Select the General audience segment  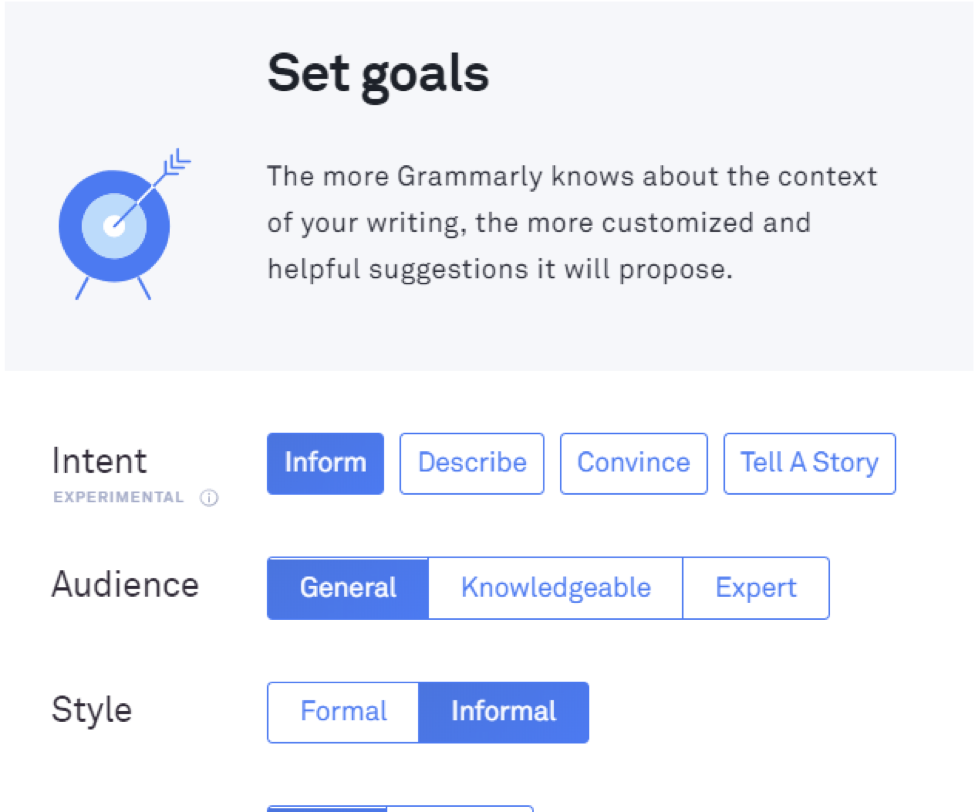point(348,588)
